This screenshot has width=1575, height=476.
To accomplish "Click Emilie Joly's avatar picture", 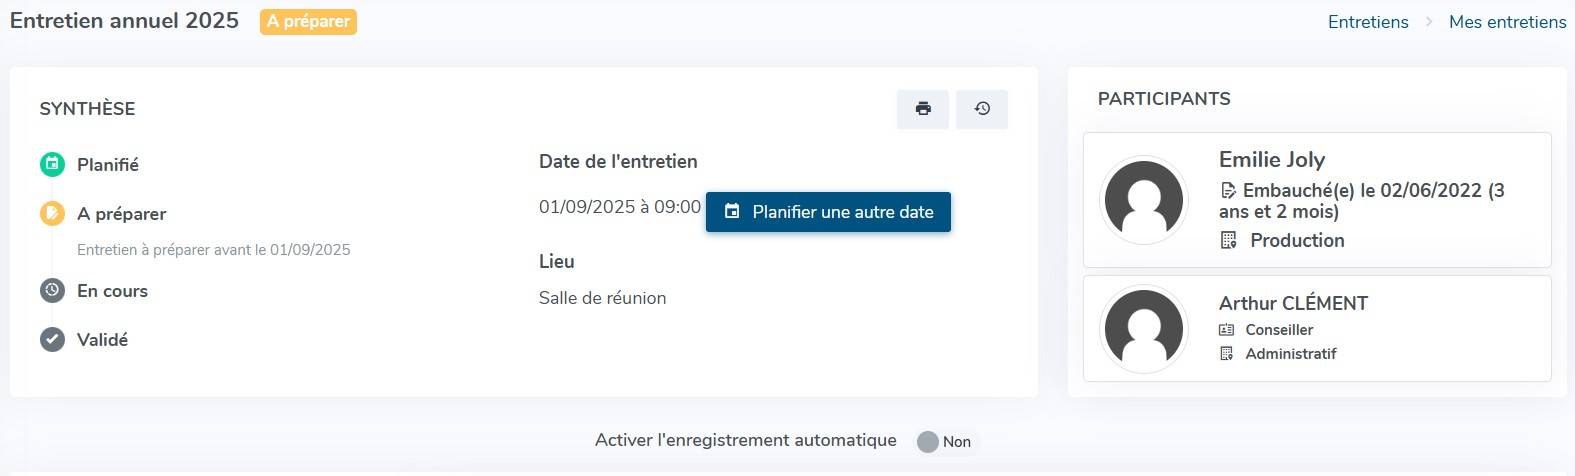I will [x=1144, y=200].
